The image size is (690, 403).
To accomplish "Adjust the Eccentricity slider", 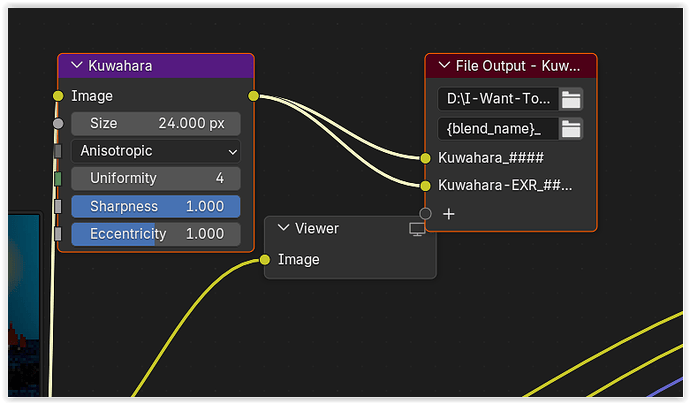I will (156, 234).
